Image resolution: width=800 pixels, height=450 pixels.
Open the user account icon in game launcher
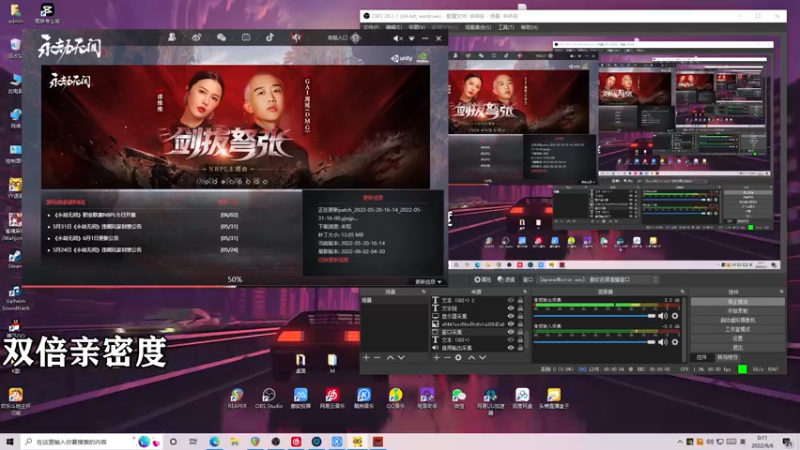(x=172, y=37)
